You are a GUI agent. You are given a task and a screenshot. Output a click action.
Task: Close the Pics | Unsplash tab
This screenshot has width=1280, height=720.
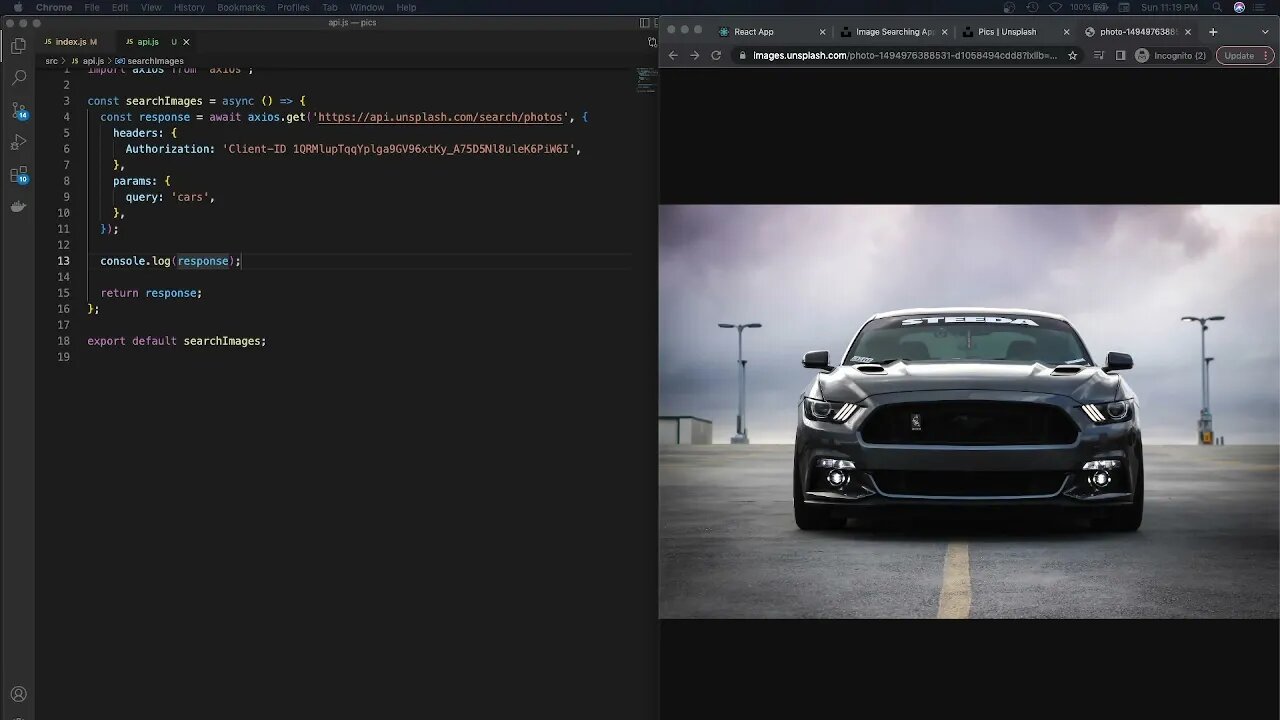1066,32
